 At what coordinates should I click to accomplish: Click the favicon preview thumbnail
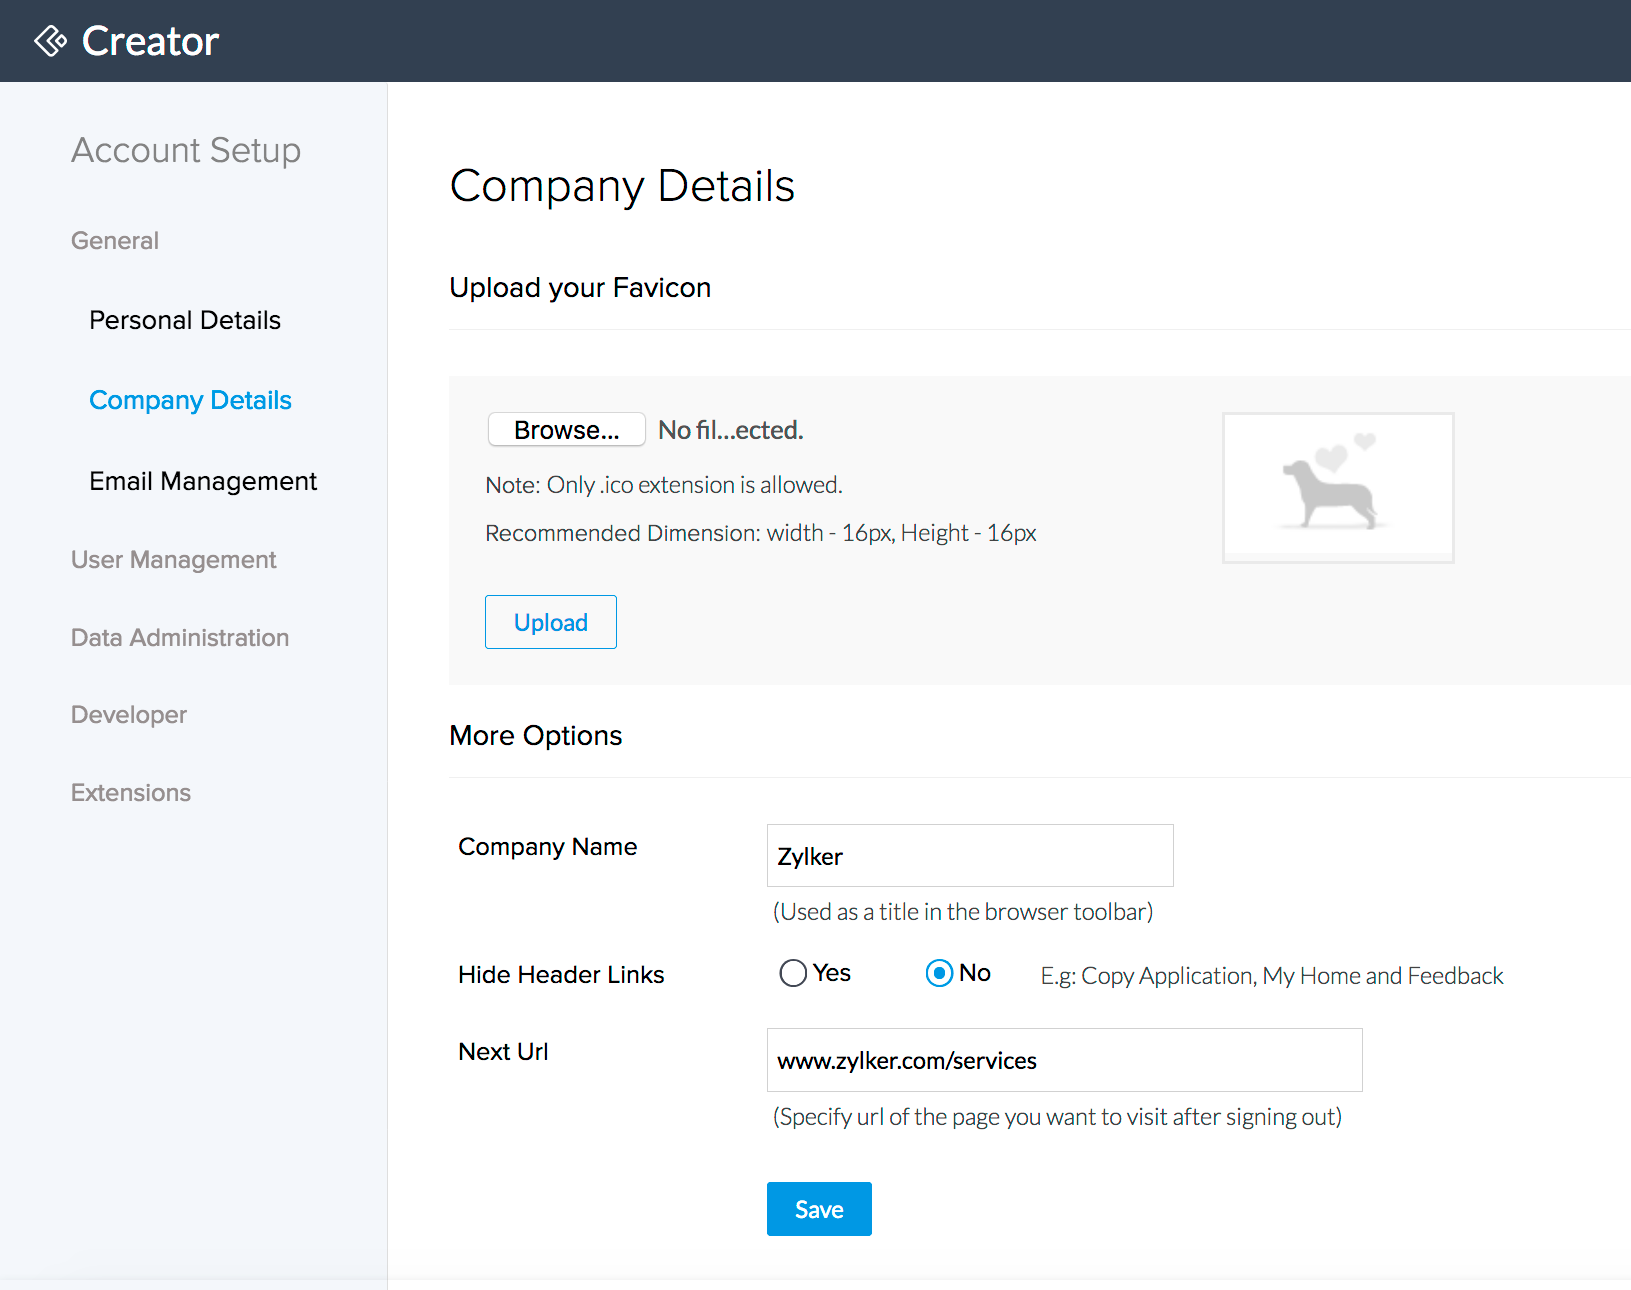[1338, 488]
